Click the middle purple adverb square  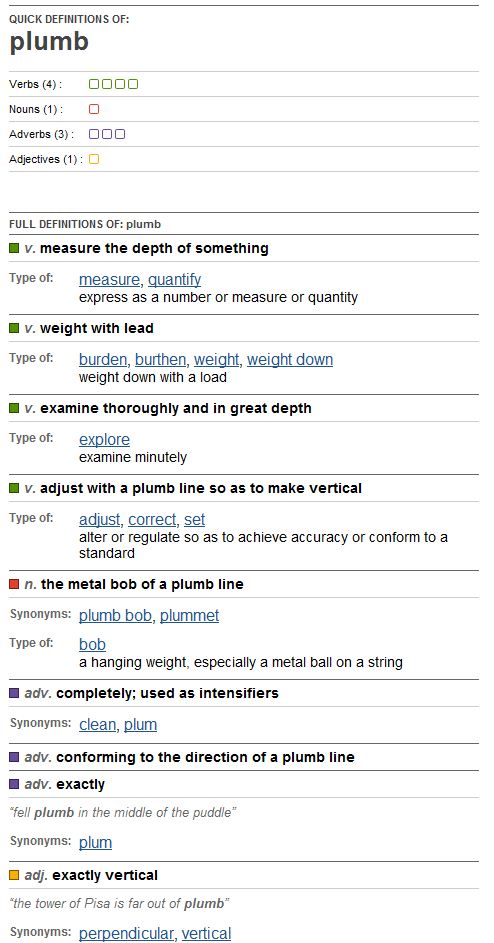coord(107,134)
